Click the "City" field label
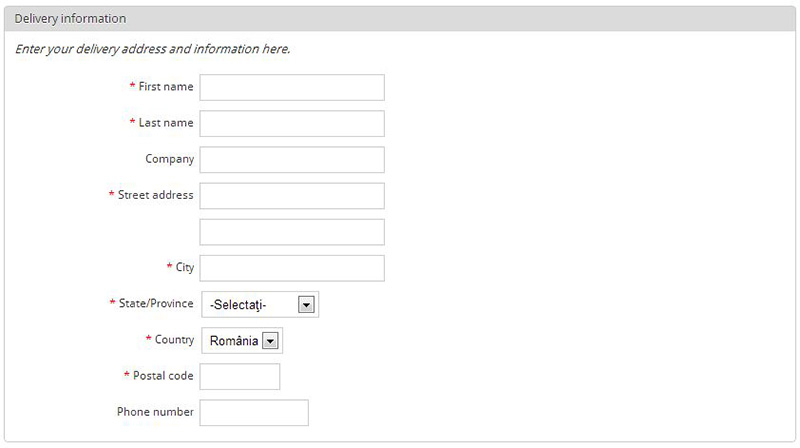Viewport: 800px width, 448px height. pyautogui.click(x=184, y=268)
